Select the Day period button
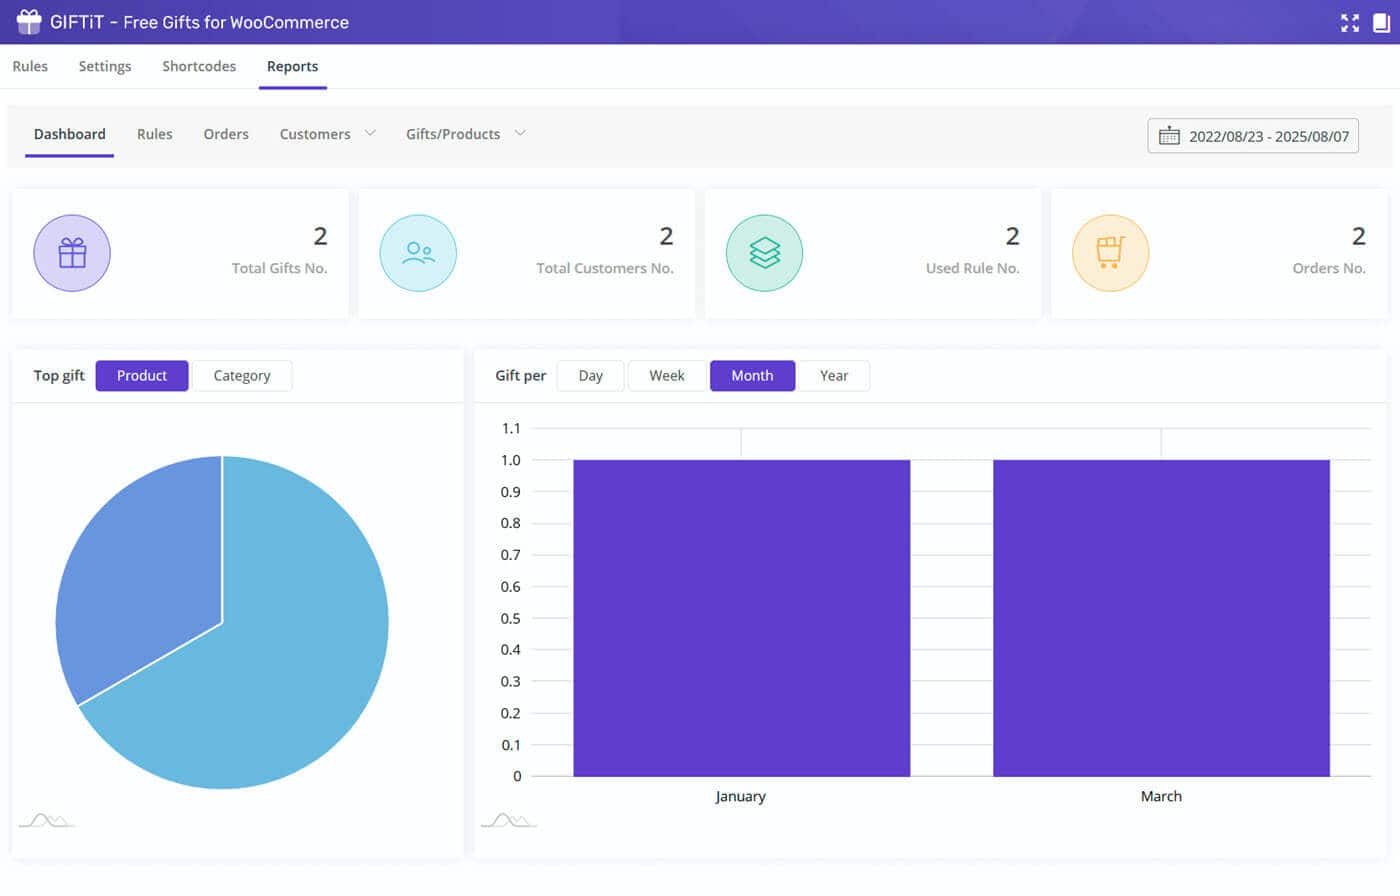 tap(590, 375)
